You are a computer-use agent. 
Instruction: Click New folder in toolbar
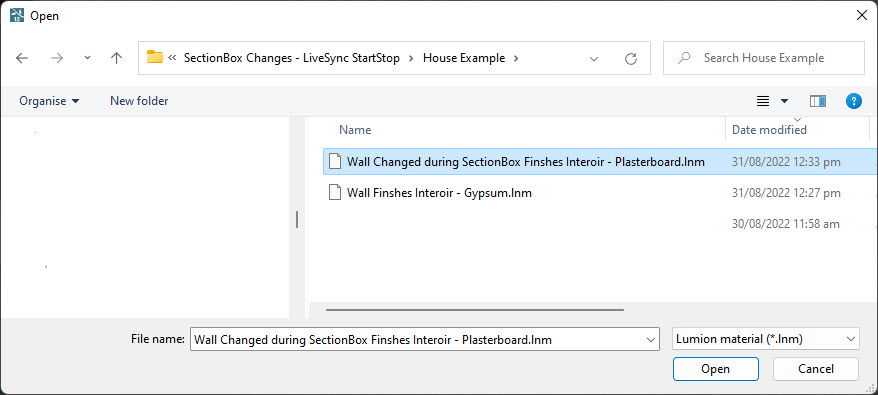pos(139,101)
